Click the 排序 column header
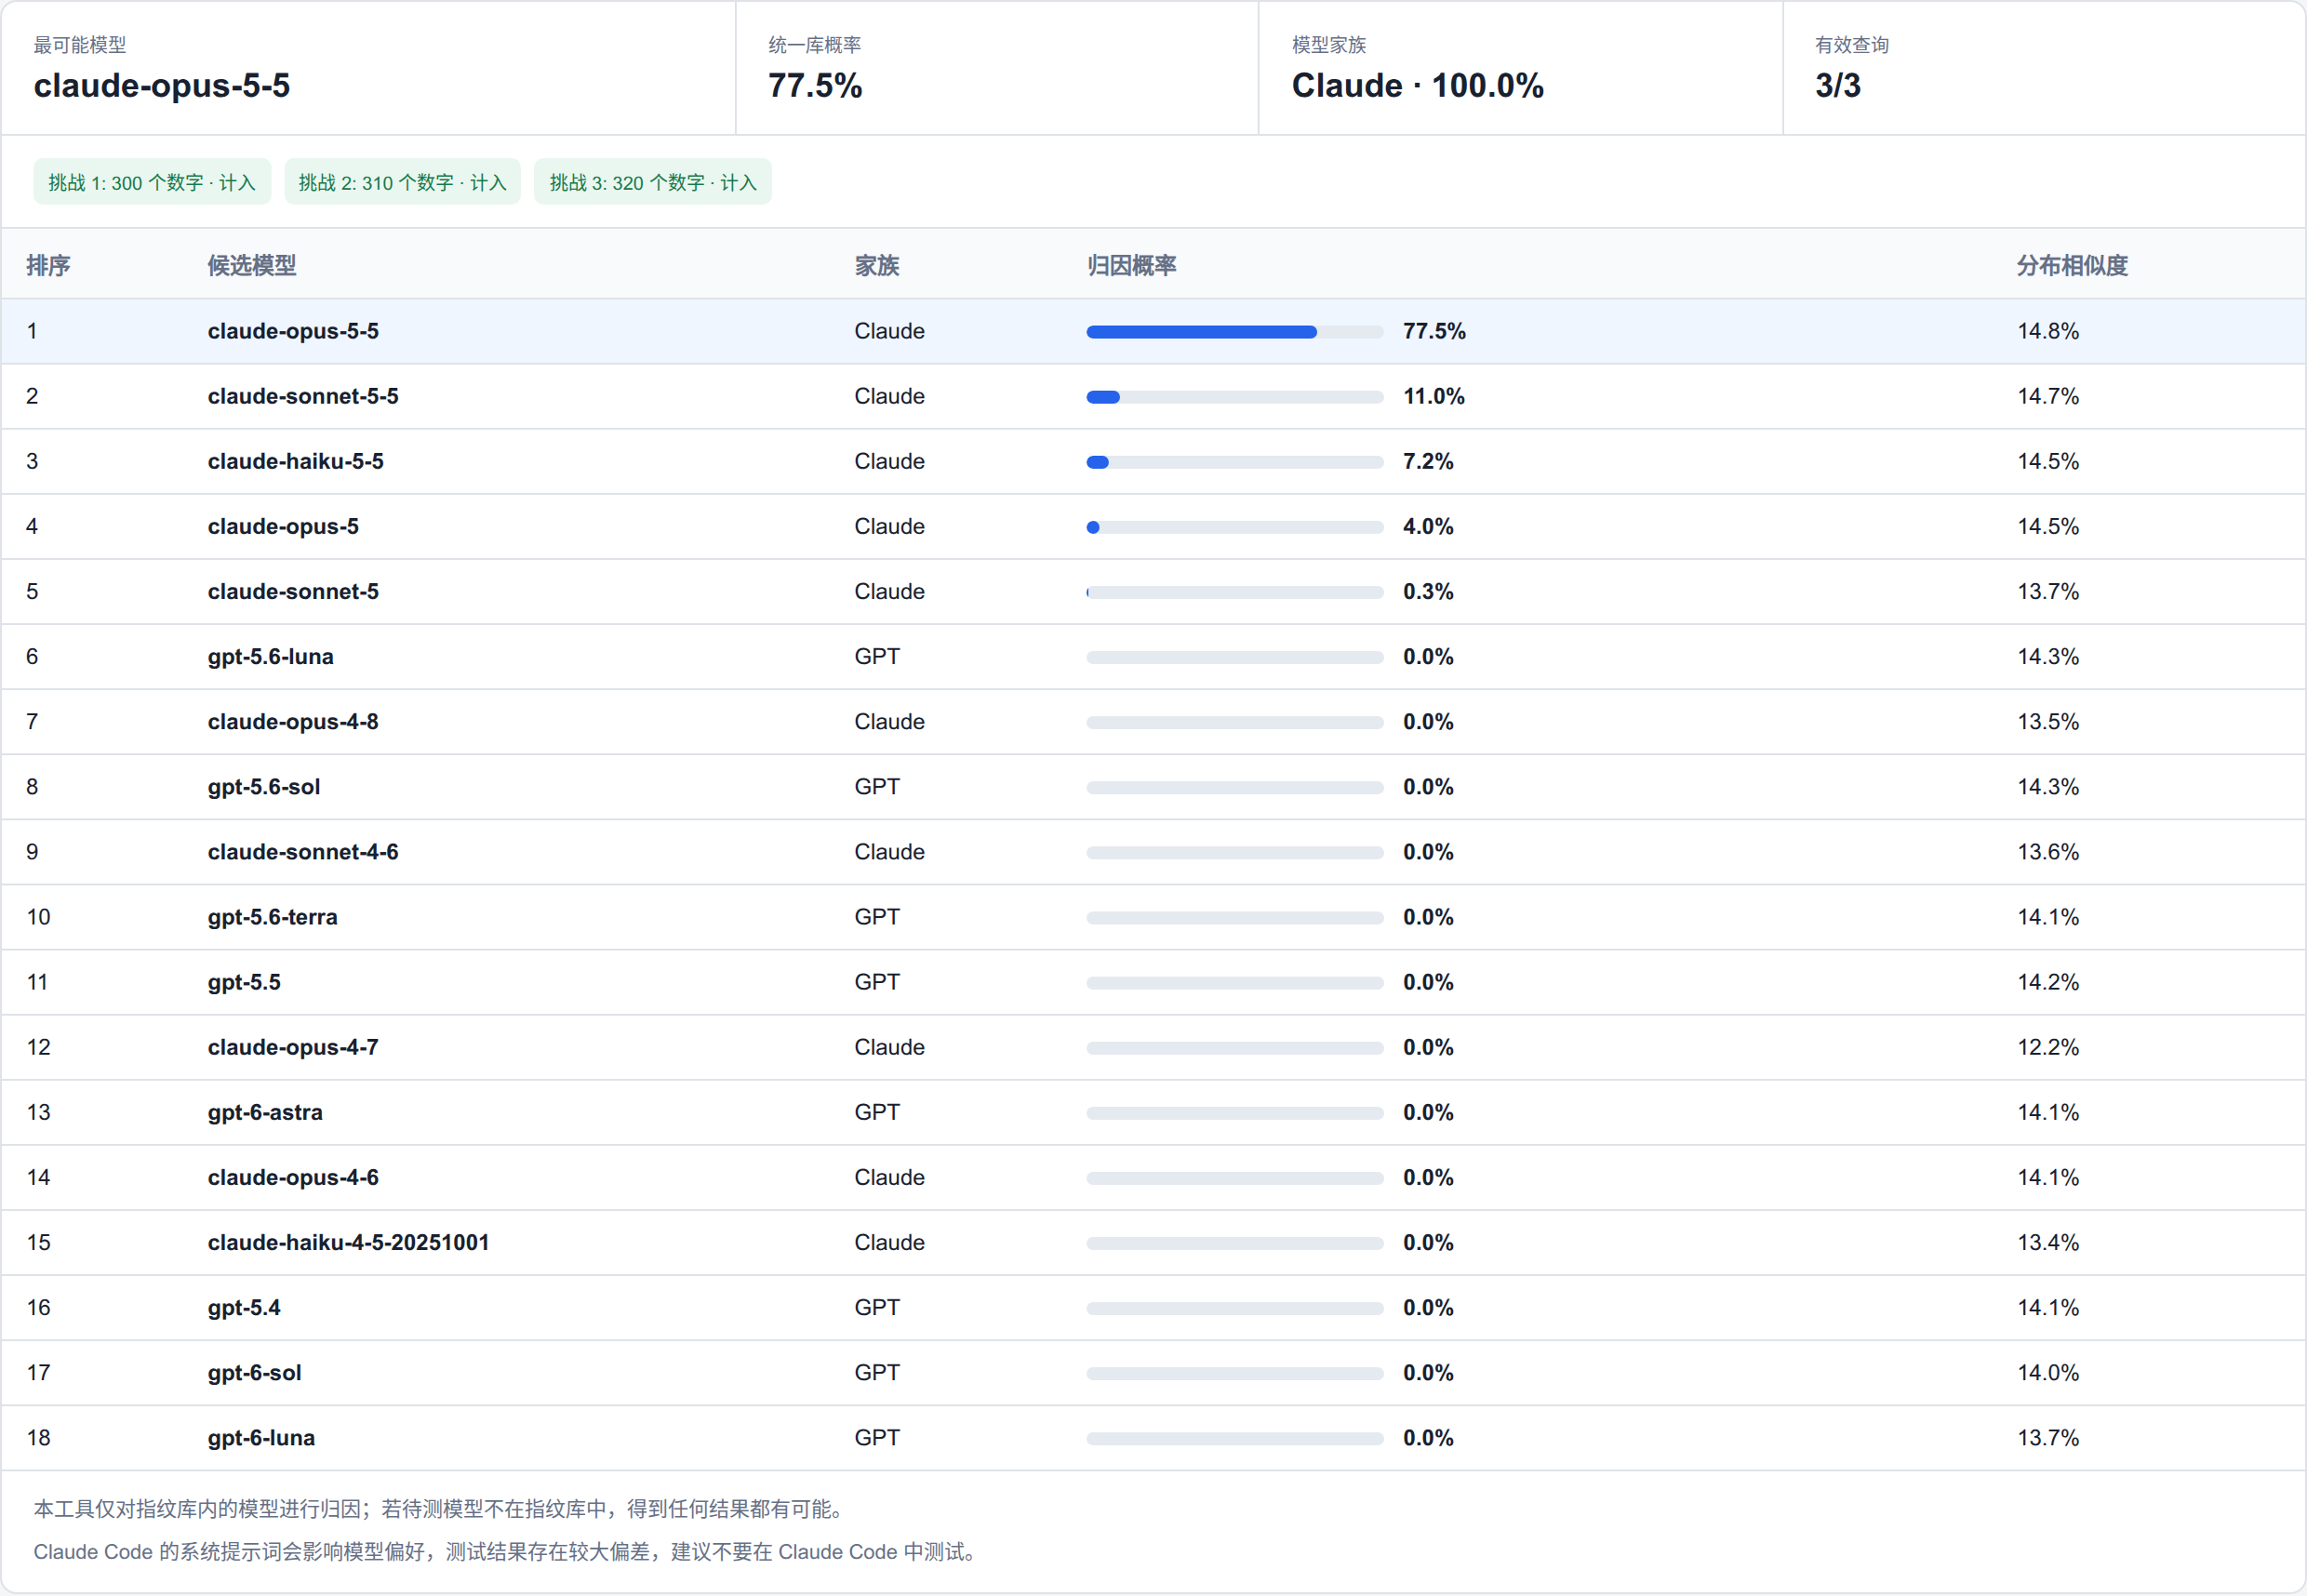The width and height of the screenshot is (2307, 1596). tap(48, 265)
